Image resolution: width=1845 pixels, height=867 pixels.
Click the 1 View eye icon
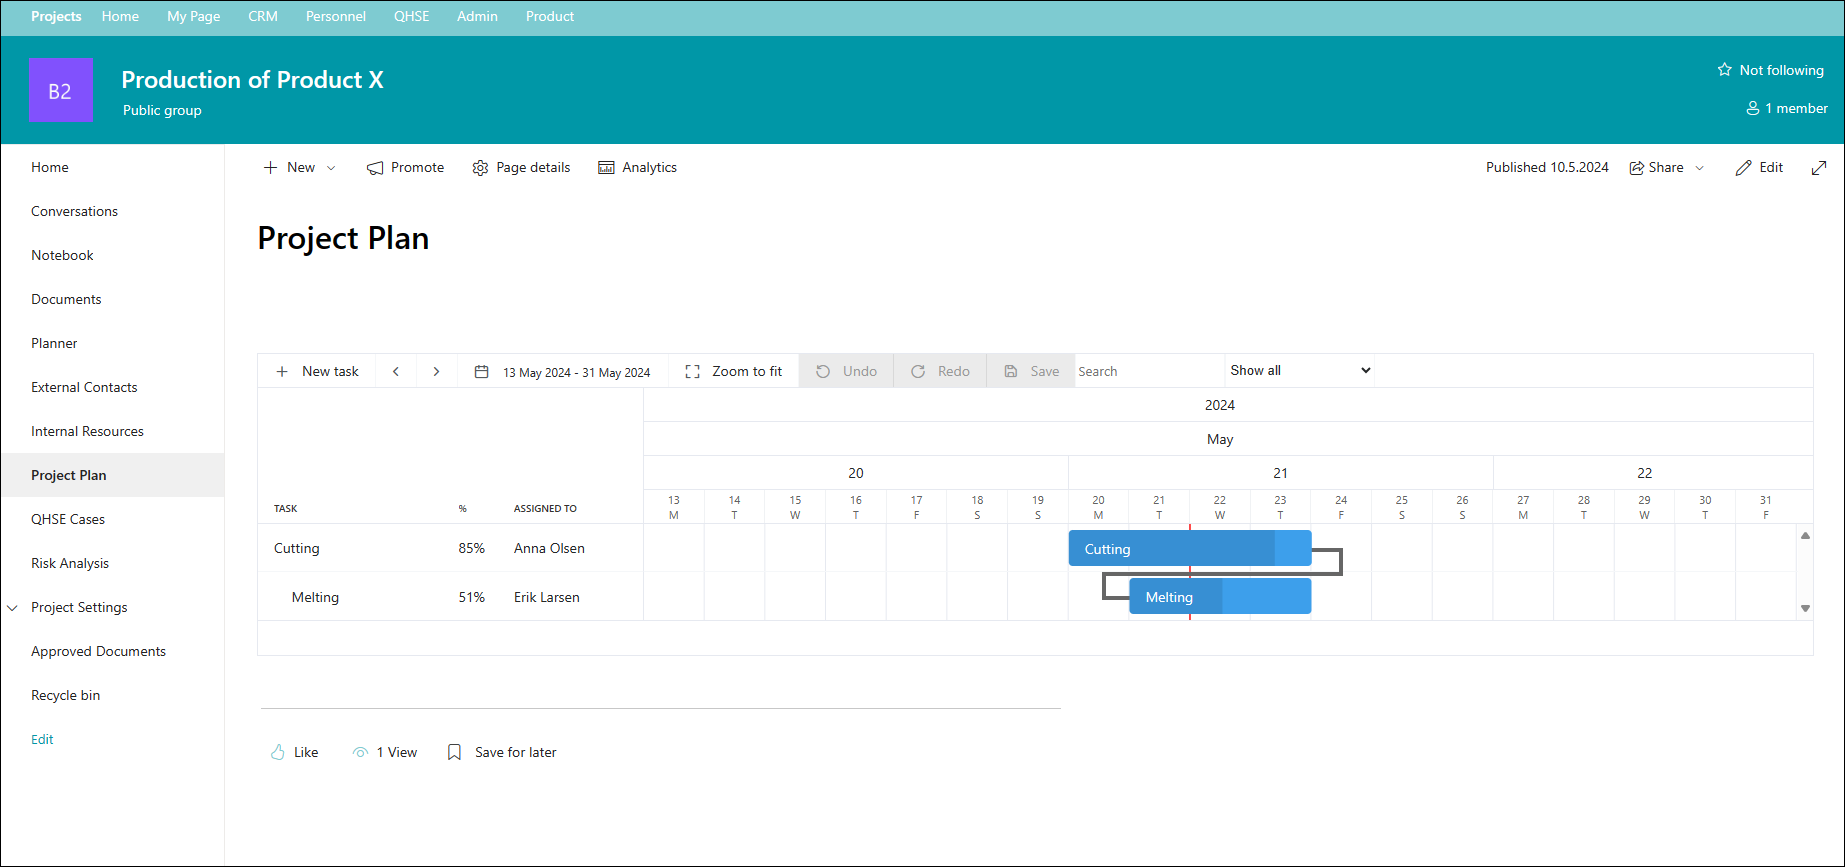coord(360,752)
